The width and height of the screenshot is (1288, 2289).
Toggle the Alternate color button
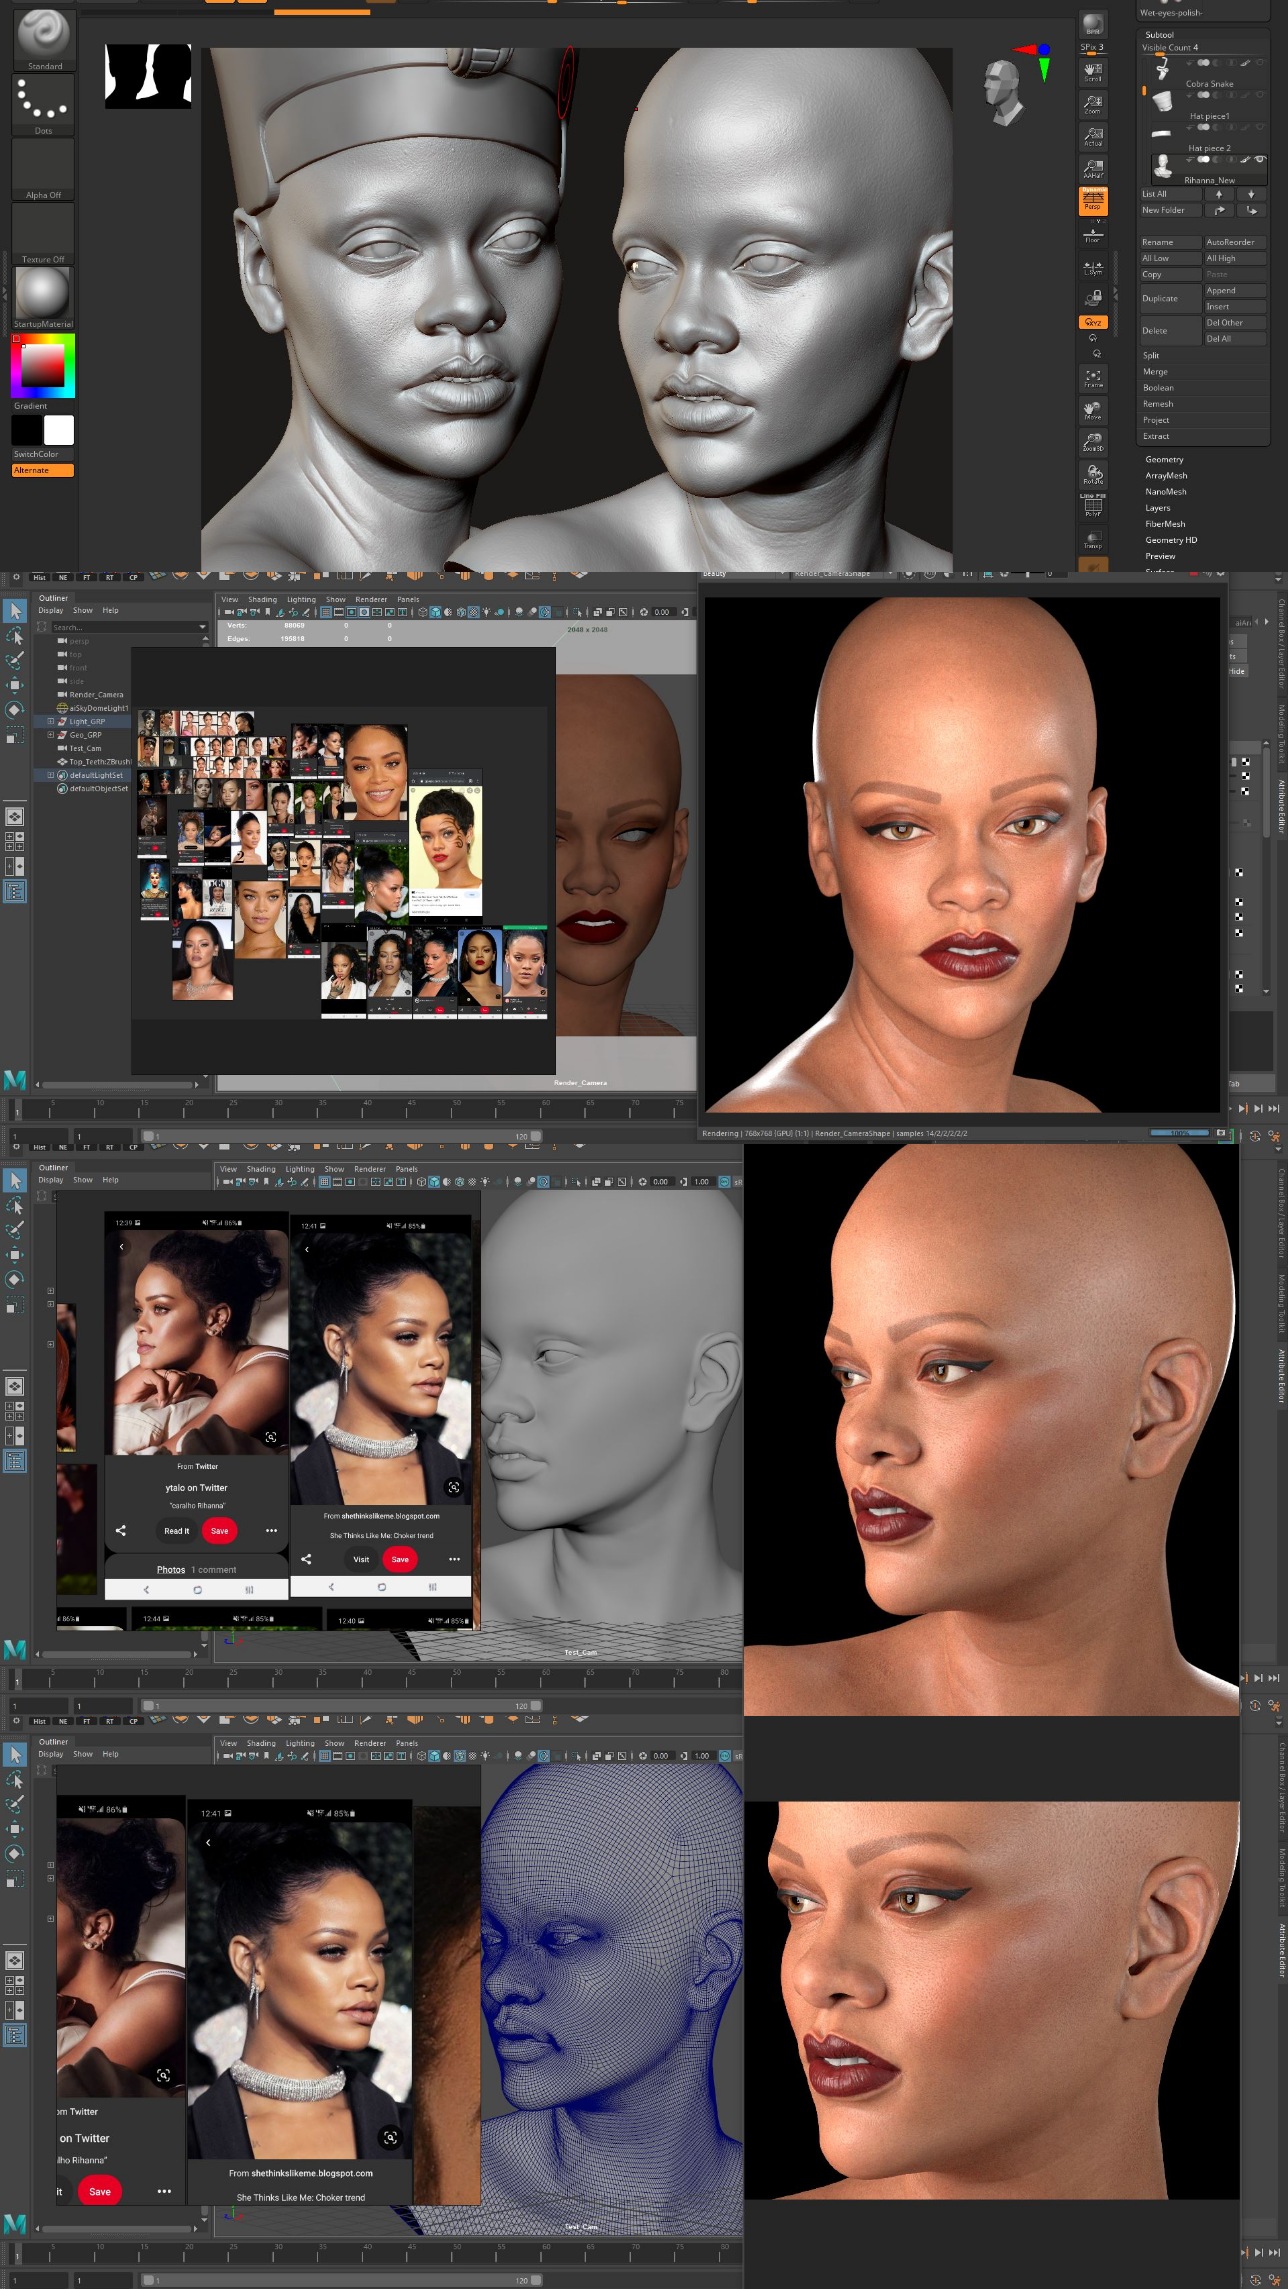[x=43, y=470]
